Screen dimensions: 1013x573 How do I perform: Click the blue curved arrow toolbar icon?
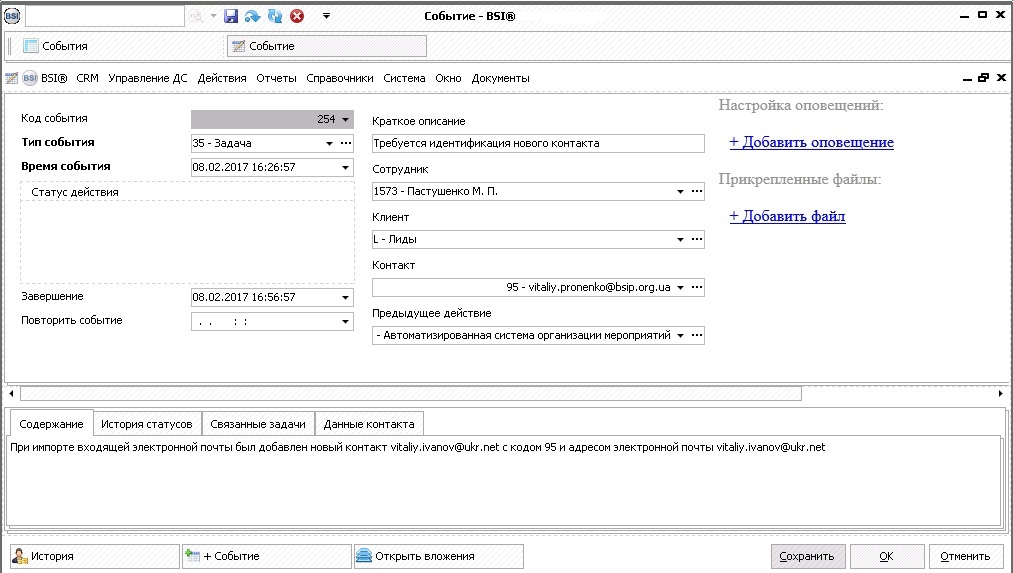(x=252, y=16)
